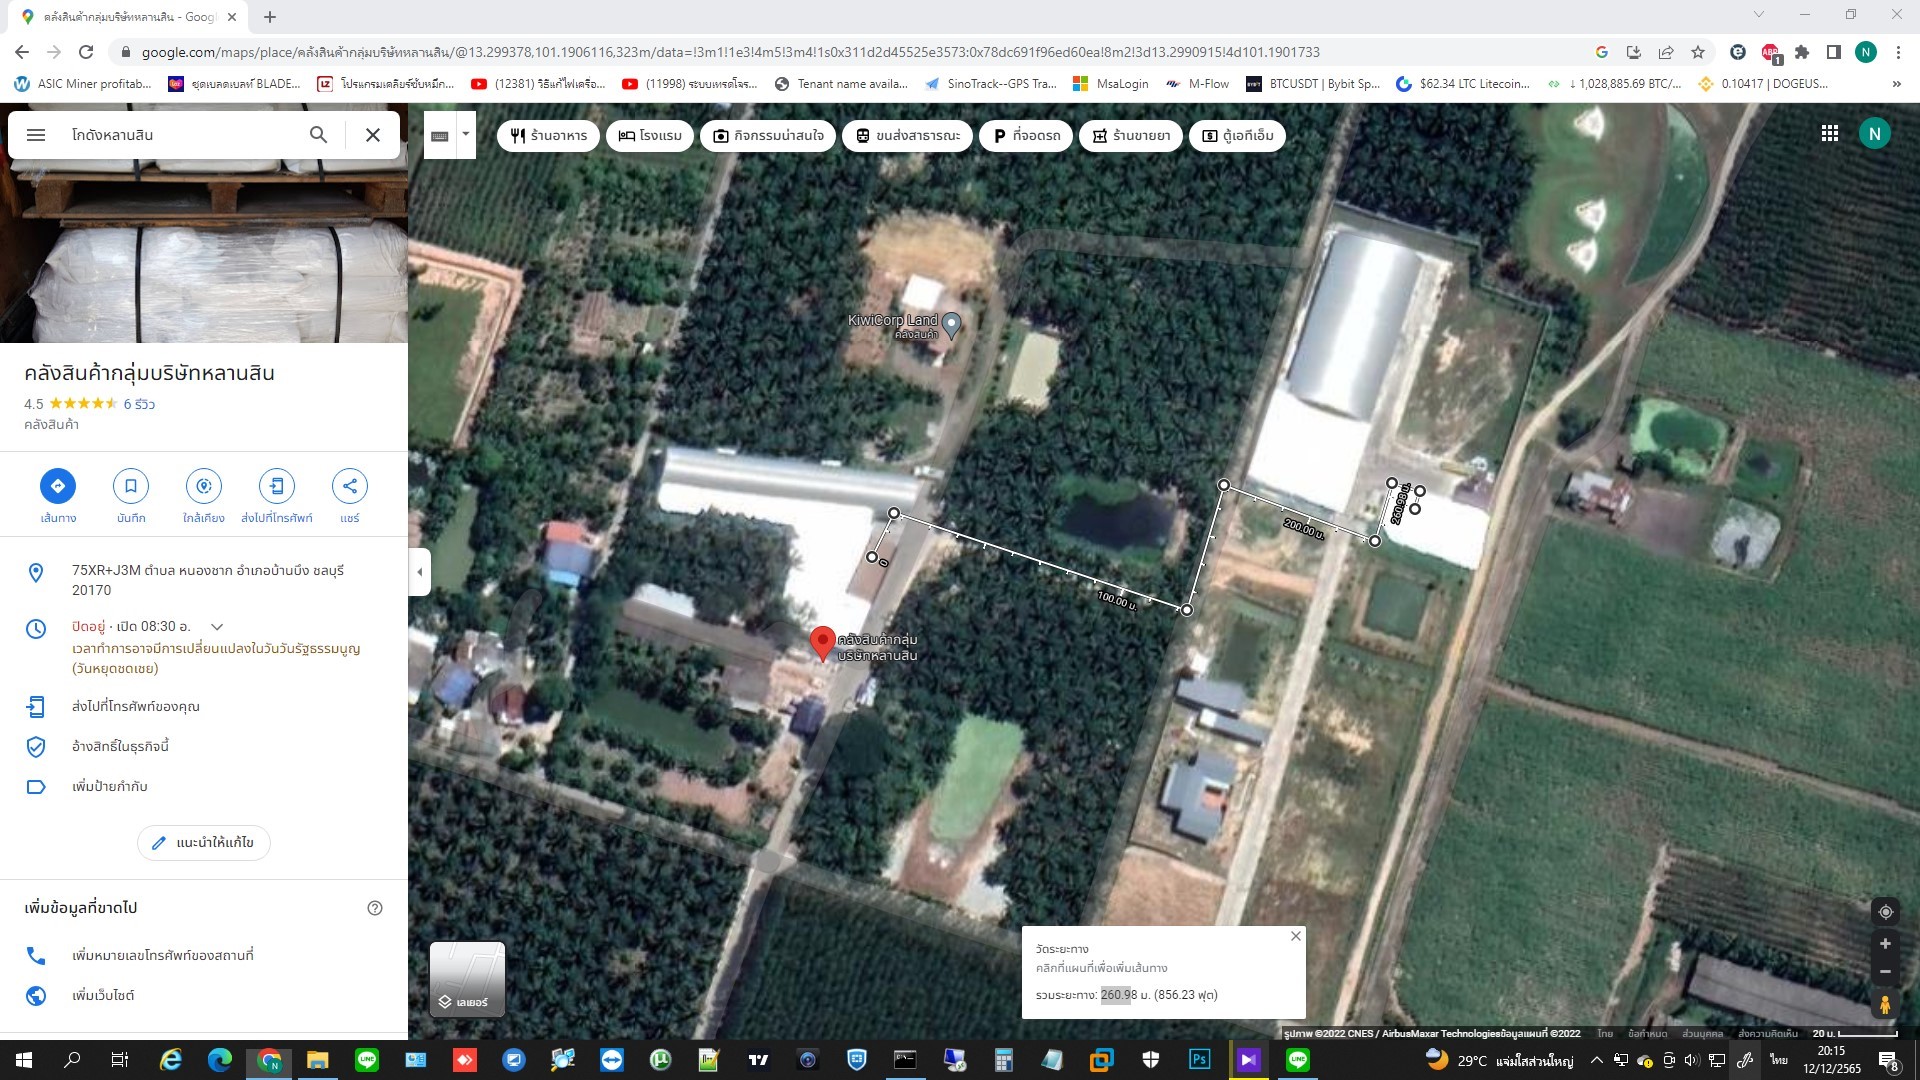The height and width of the screenshot is (1080, 1920).
Task: Open the 6 reviews link
Action: point(139,404)
